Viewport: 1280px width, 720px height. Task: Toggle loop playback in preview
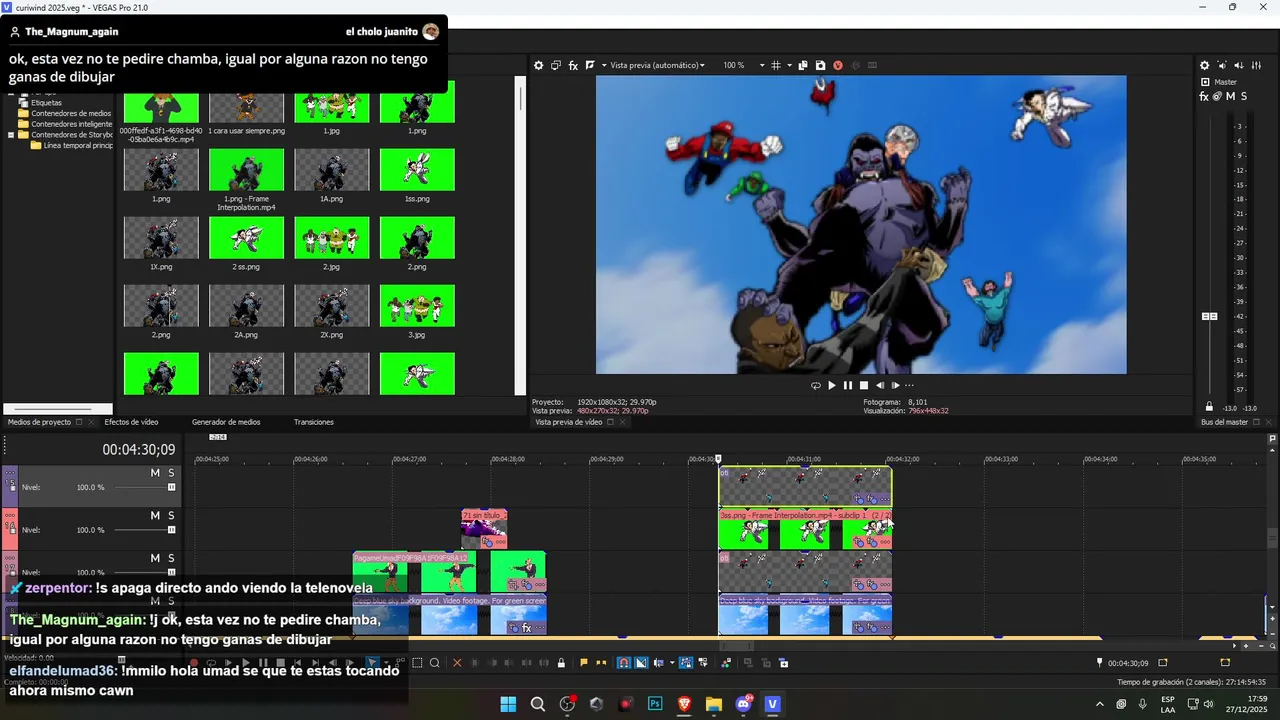pyautogui.click(x=815, y=386)
